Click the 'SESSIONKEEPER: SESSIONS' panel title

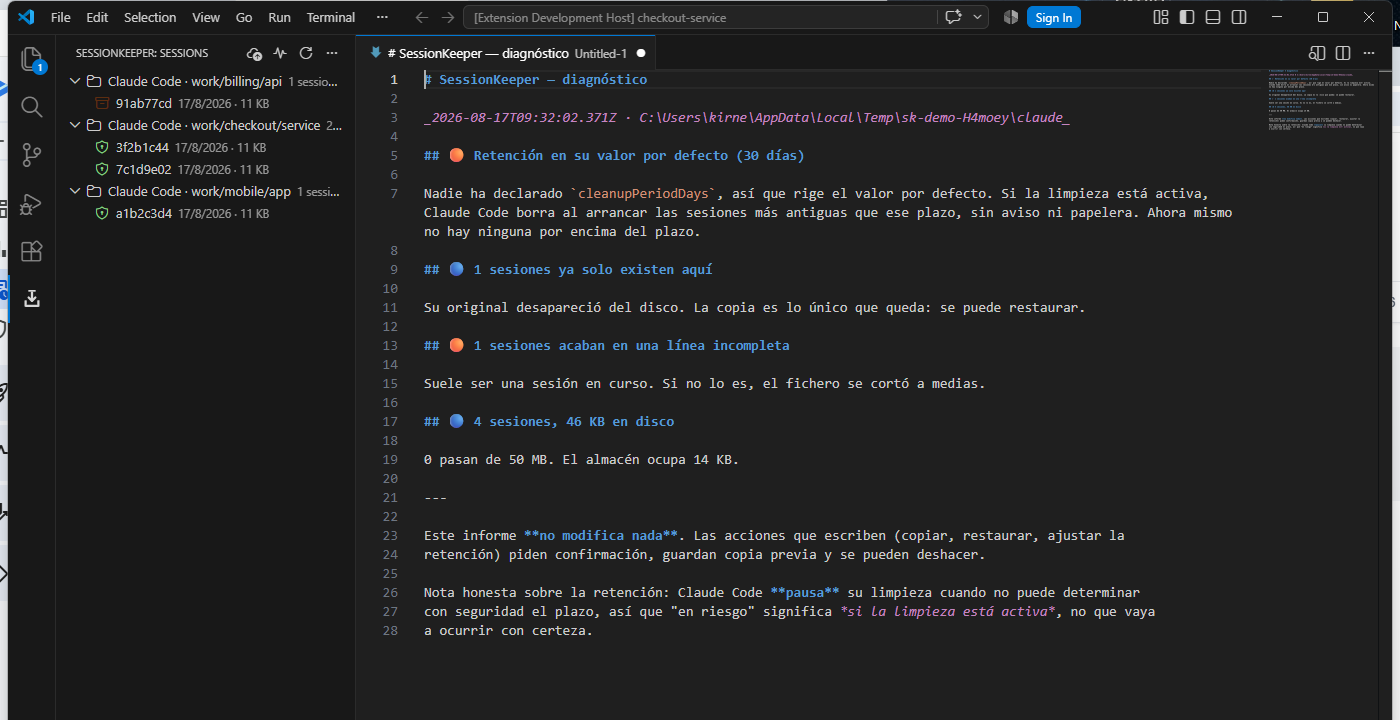pos(142,53)
